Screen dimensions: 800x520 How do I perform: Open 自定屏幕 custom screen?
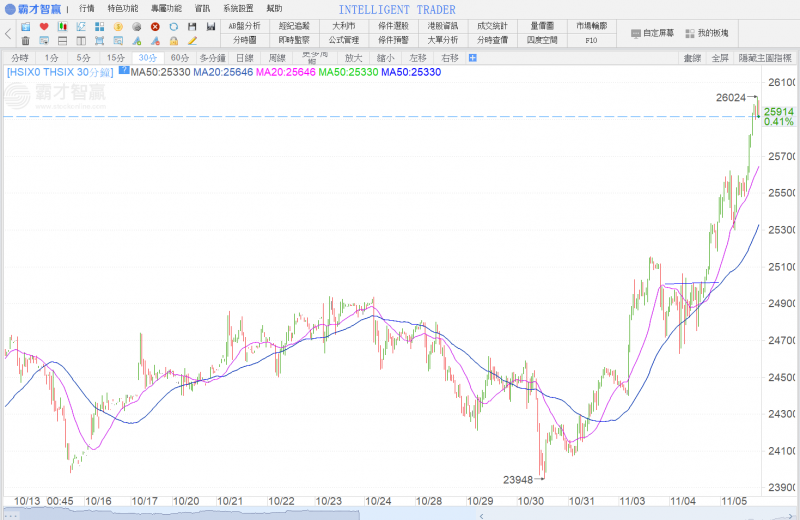click(652, 33)
